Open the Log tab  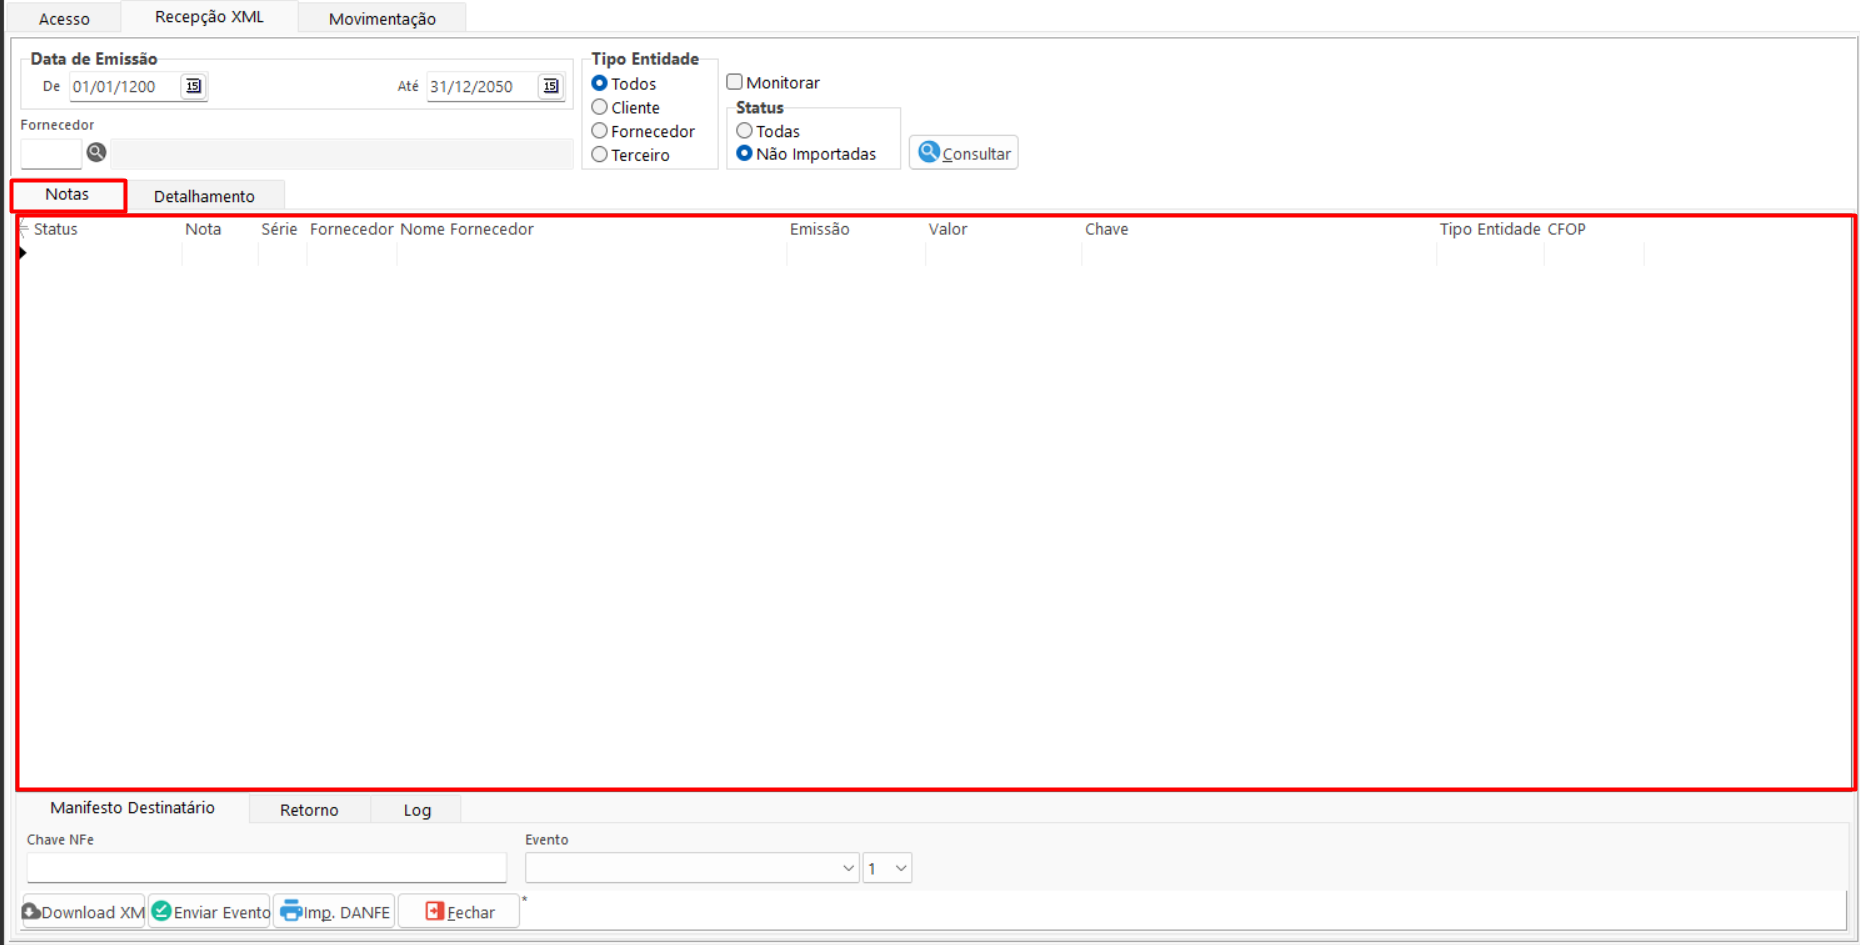point(417,810)
